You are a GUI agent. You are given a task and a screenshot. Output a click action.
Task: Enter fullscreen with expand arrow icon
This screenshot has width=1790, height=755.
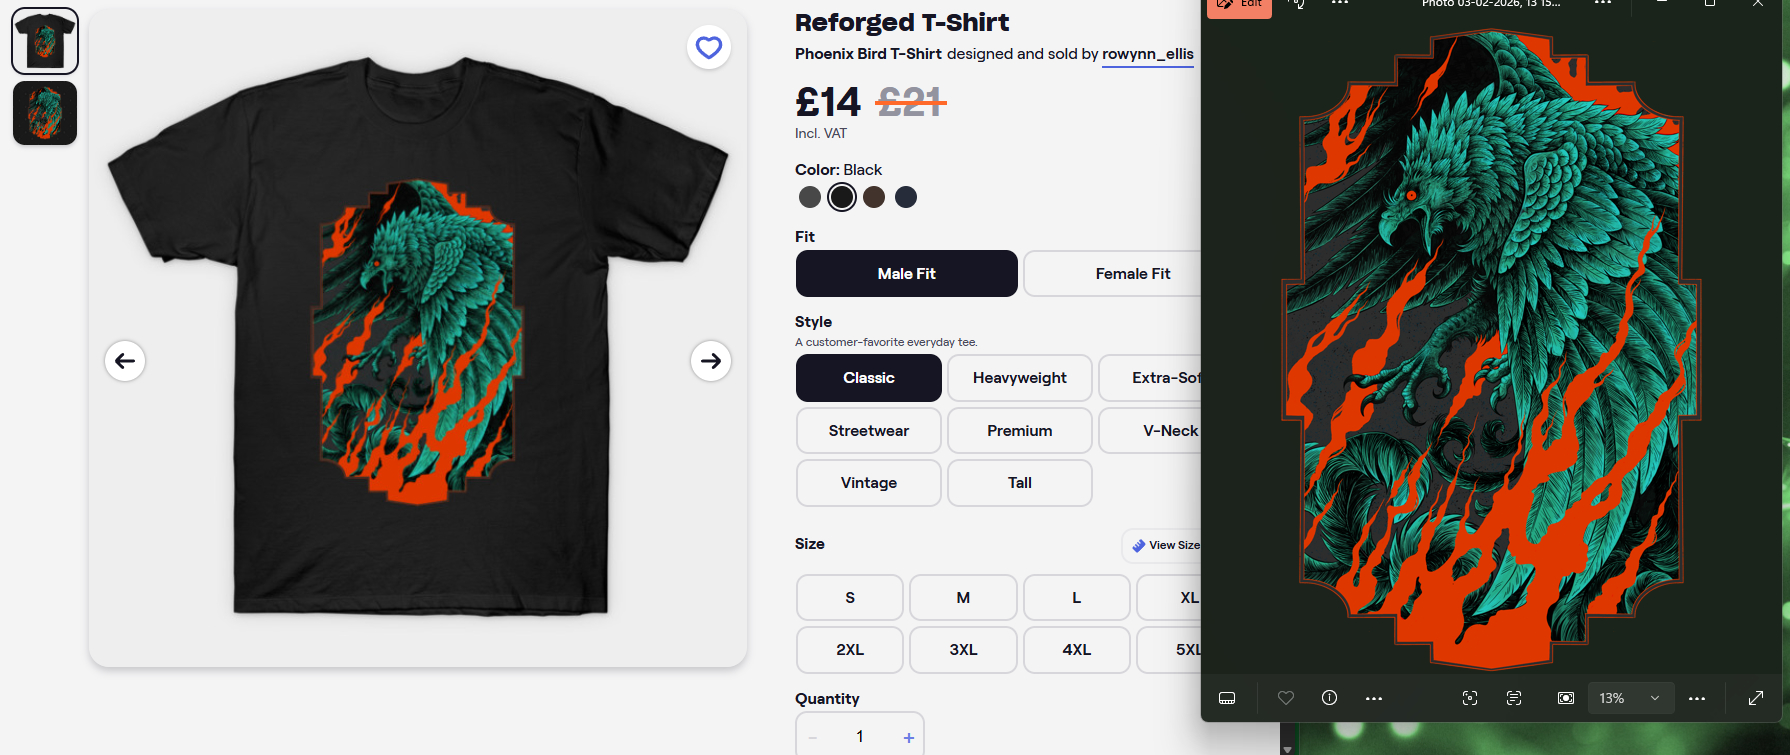click(1755, 698)
